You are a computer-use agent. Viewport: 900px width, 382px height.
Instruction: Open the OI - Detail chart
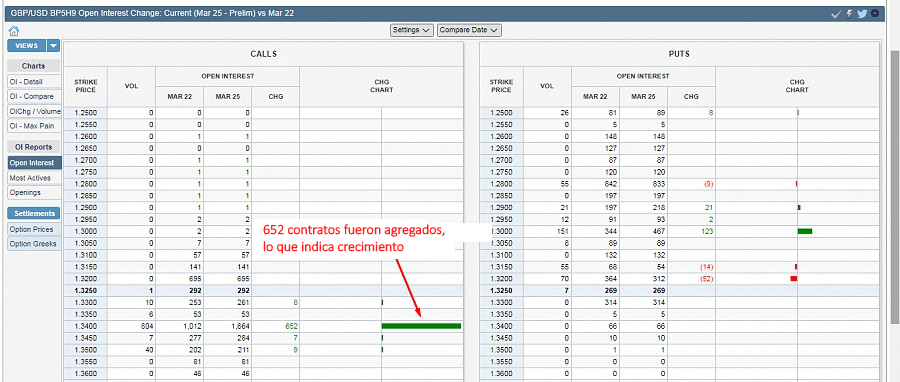coord(34,82)
